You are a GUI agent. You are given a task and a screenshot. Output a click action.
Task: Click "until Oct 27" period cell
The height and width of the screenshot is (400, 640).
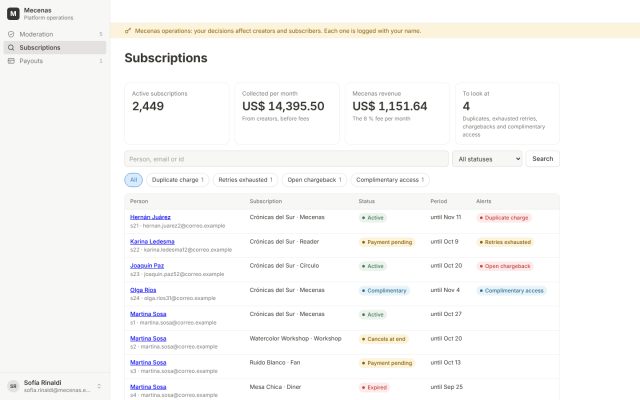coord(446,314)
